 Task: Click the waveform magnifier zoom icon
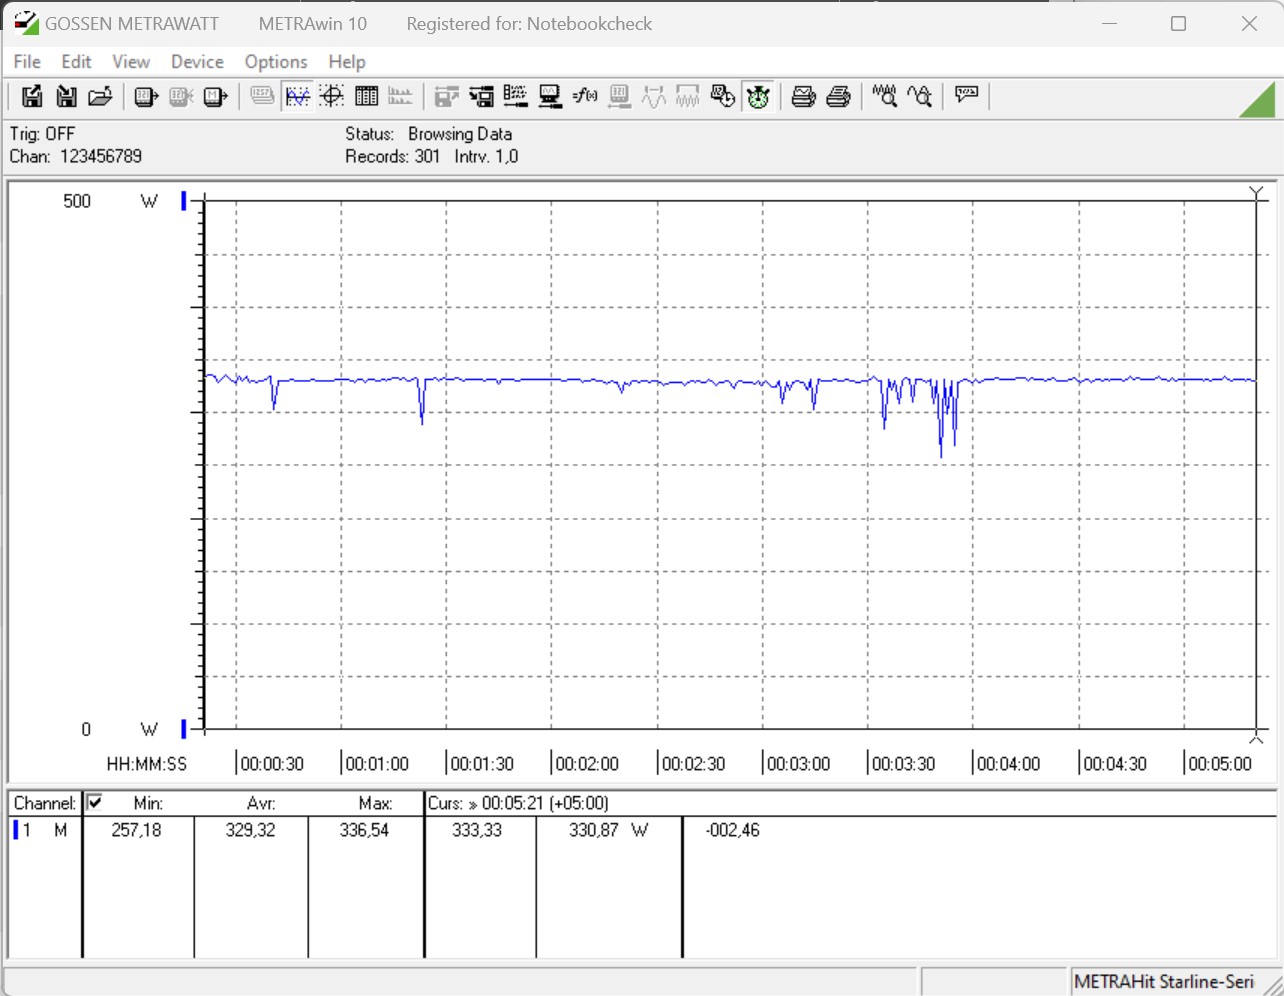tap(884, 96)
